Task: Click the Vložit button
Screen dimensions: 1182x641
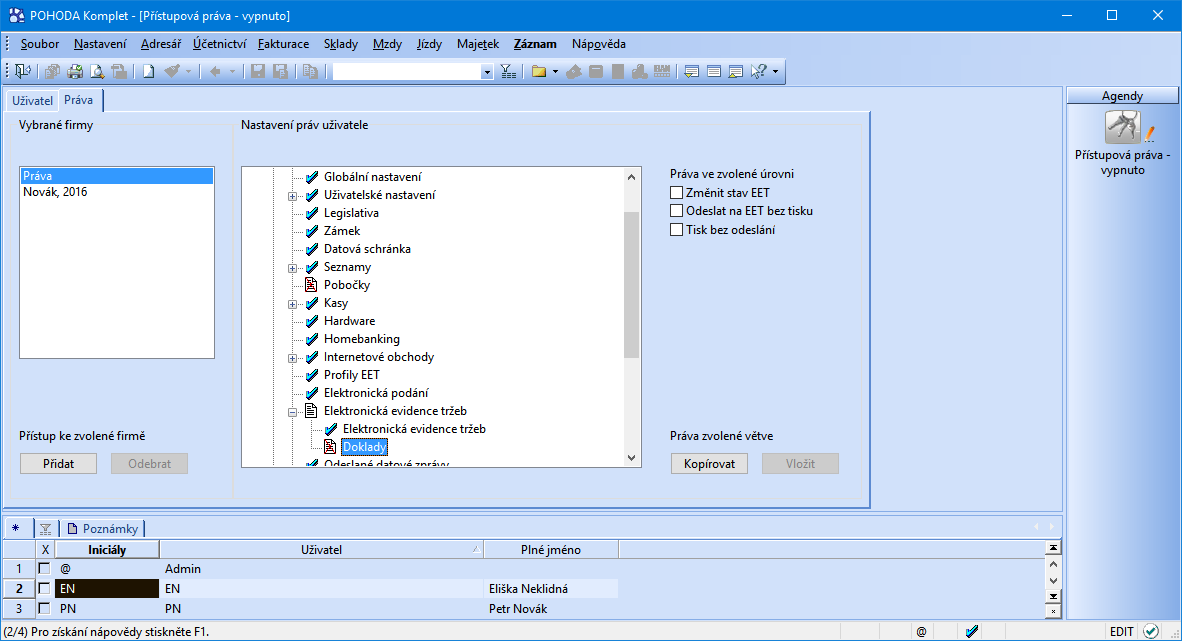Action: (x=801, y=463)
